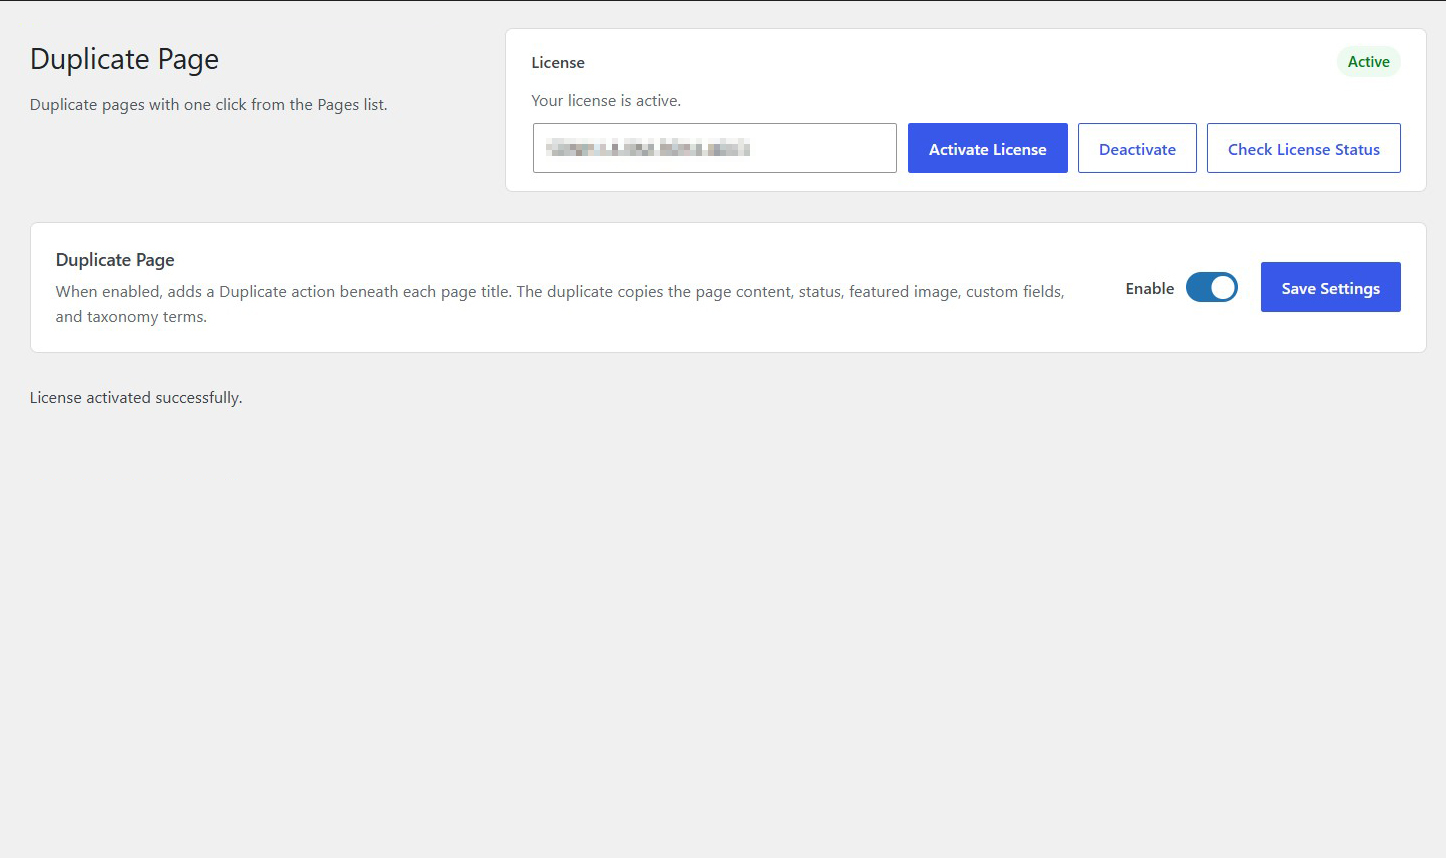Click the 'License activated successfully.' notice
Image resolution: width=1446 pixels, height=858 pixels.
point(136,397)
